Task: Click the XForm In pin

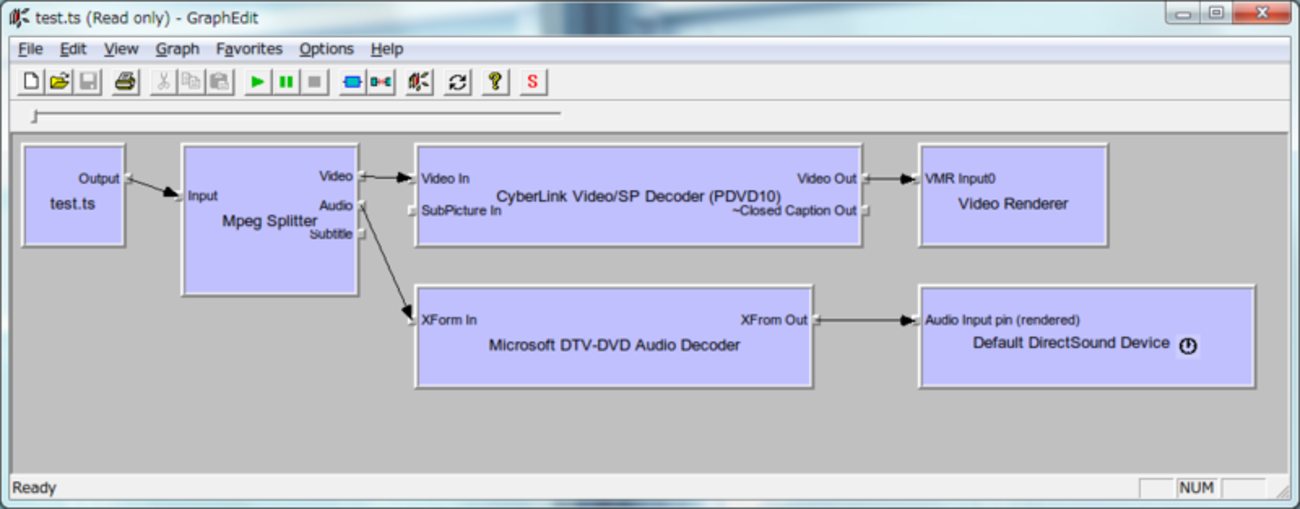Action: [x=412, y=320]
